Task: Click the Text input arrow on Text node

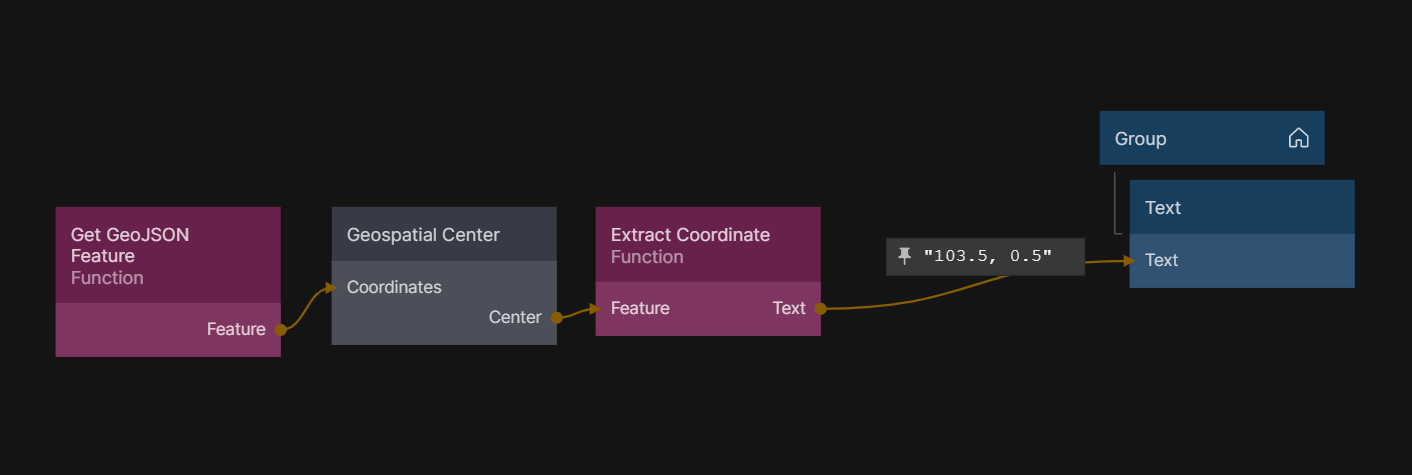Action: coord(1129,260)
